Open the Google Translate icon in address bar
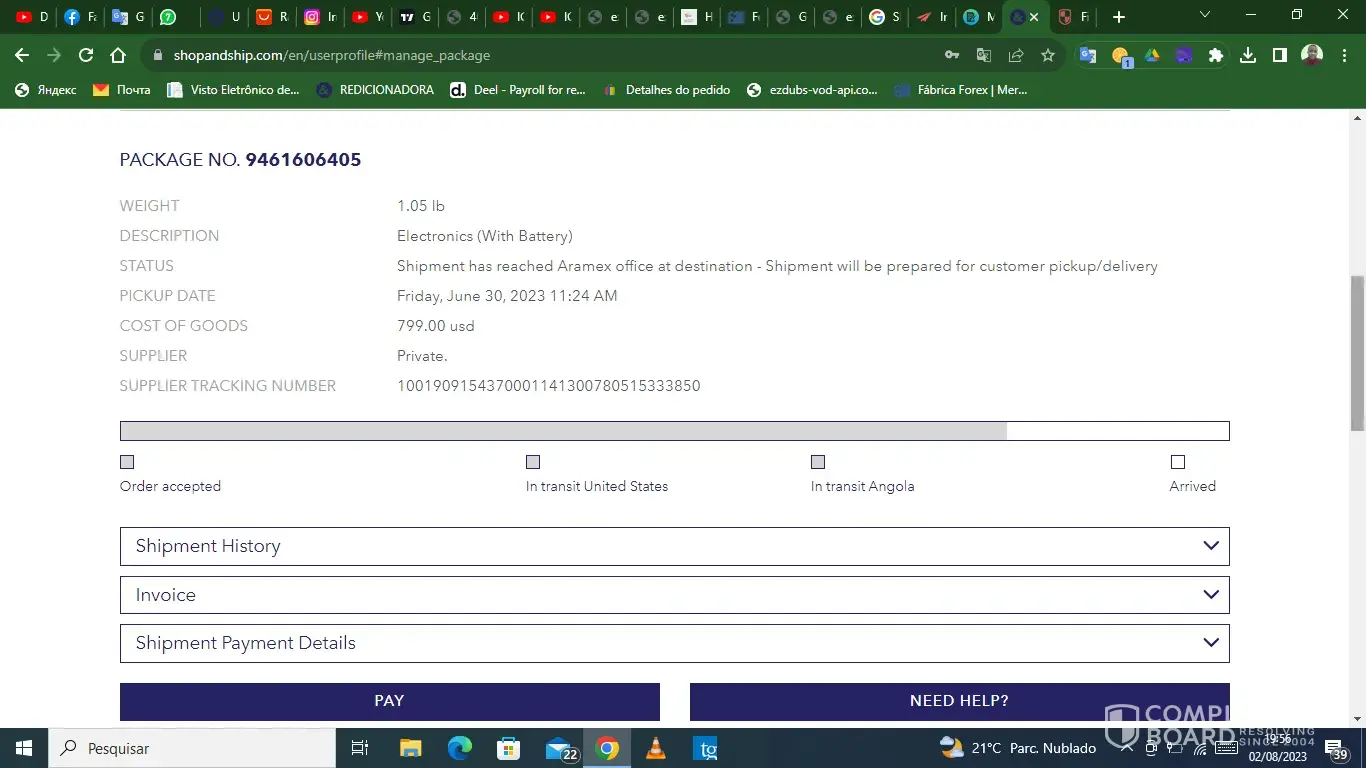The height and width of the screenshot is (768, 1366). pos(984,56)
